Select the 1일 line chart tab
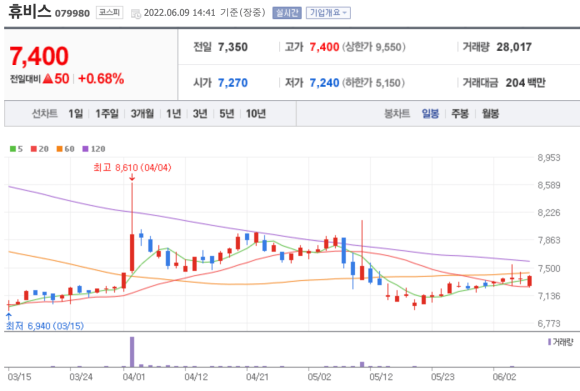 75,114
